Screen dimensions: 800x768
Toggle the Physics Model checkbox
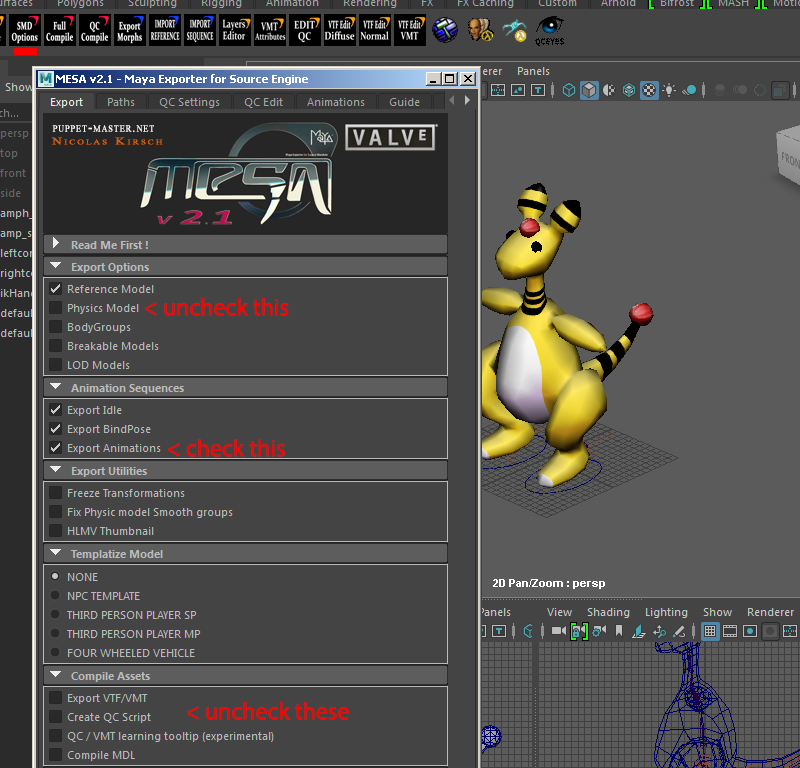pyautogui.click(x=56, y=308)
